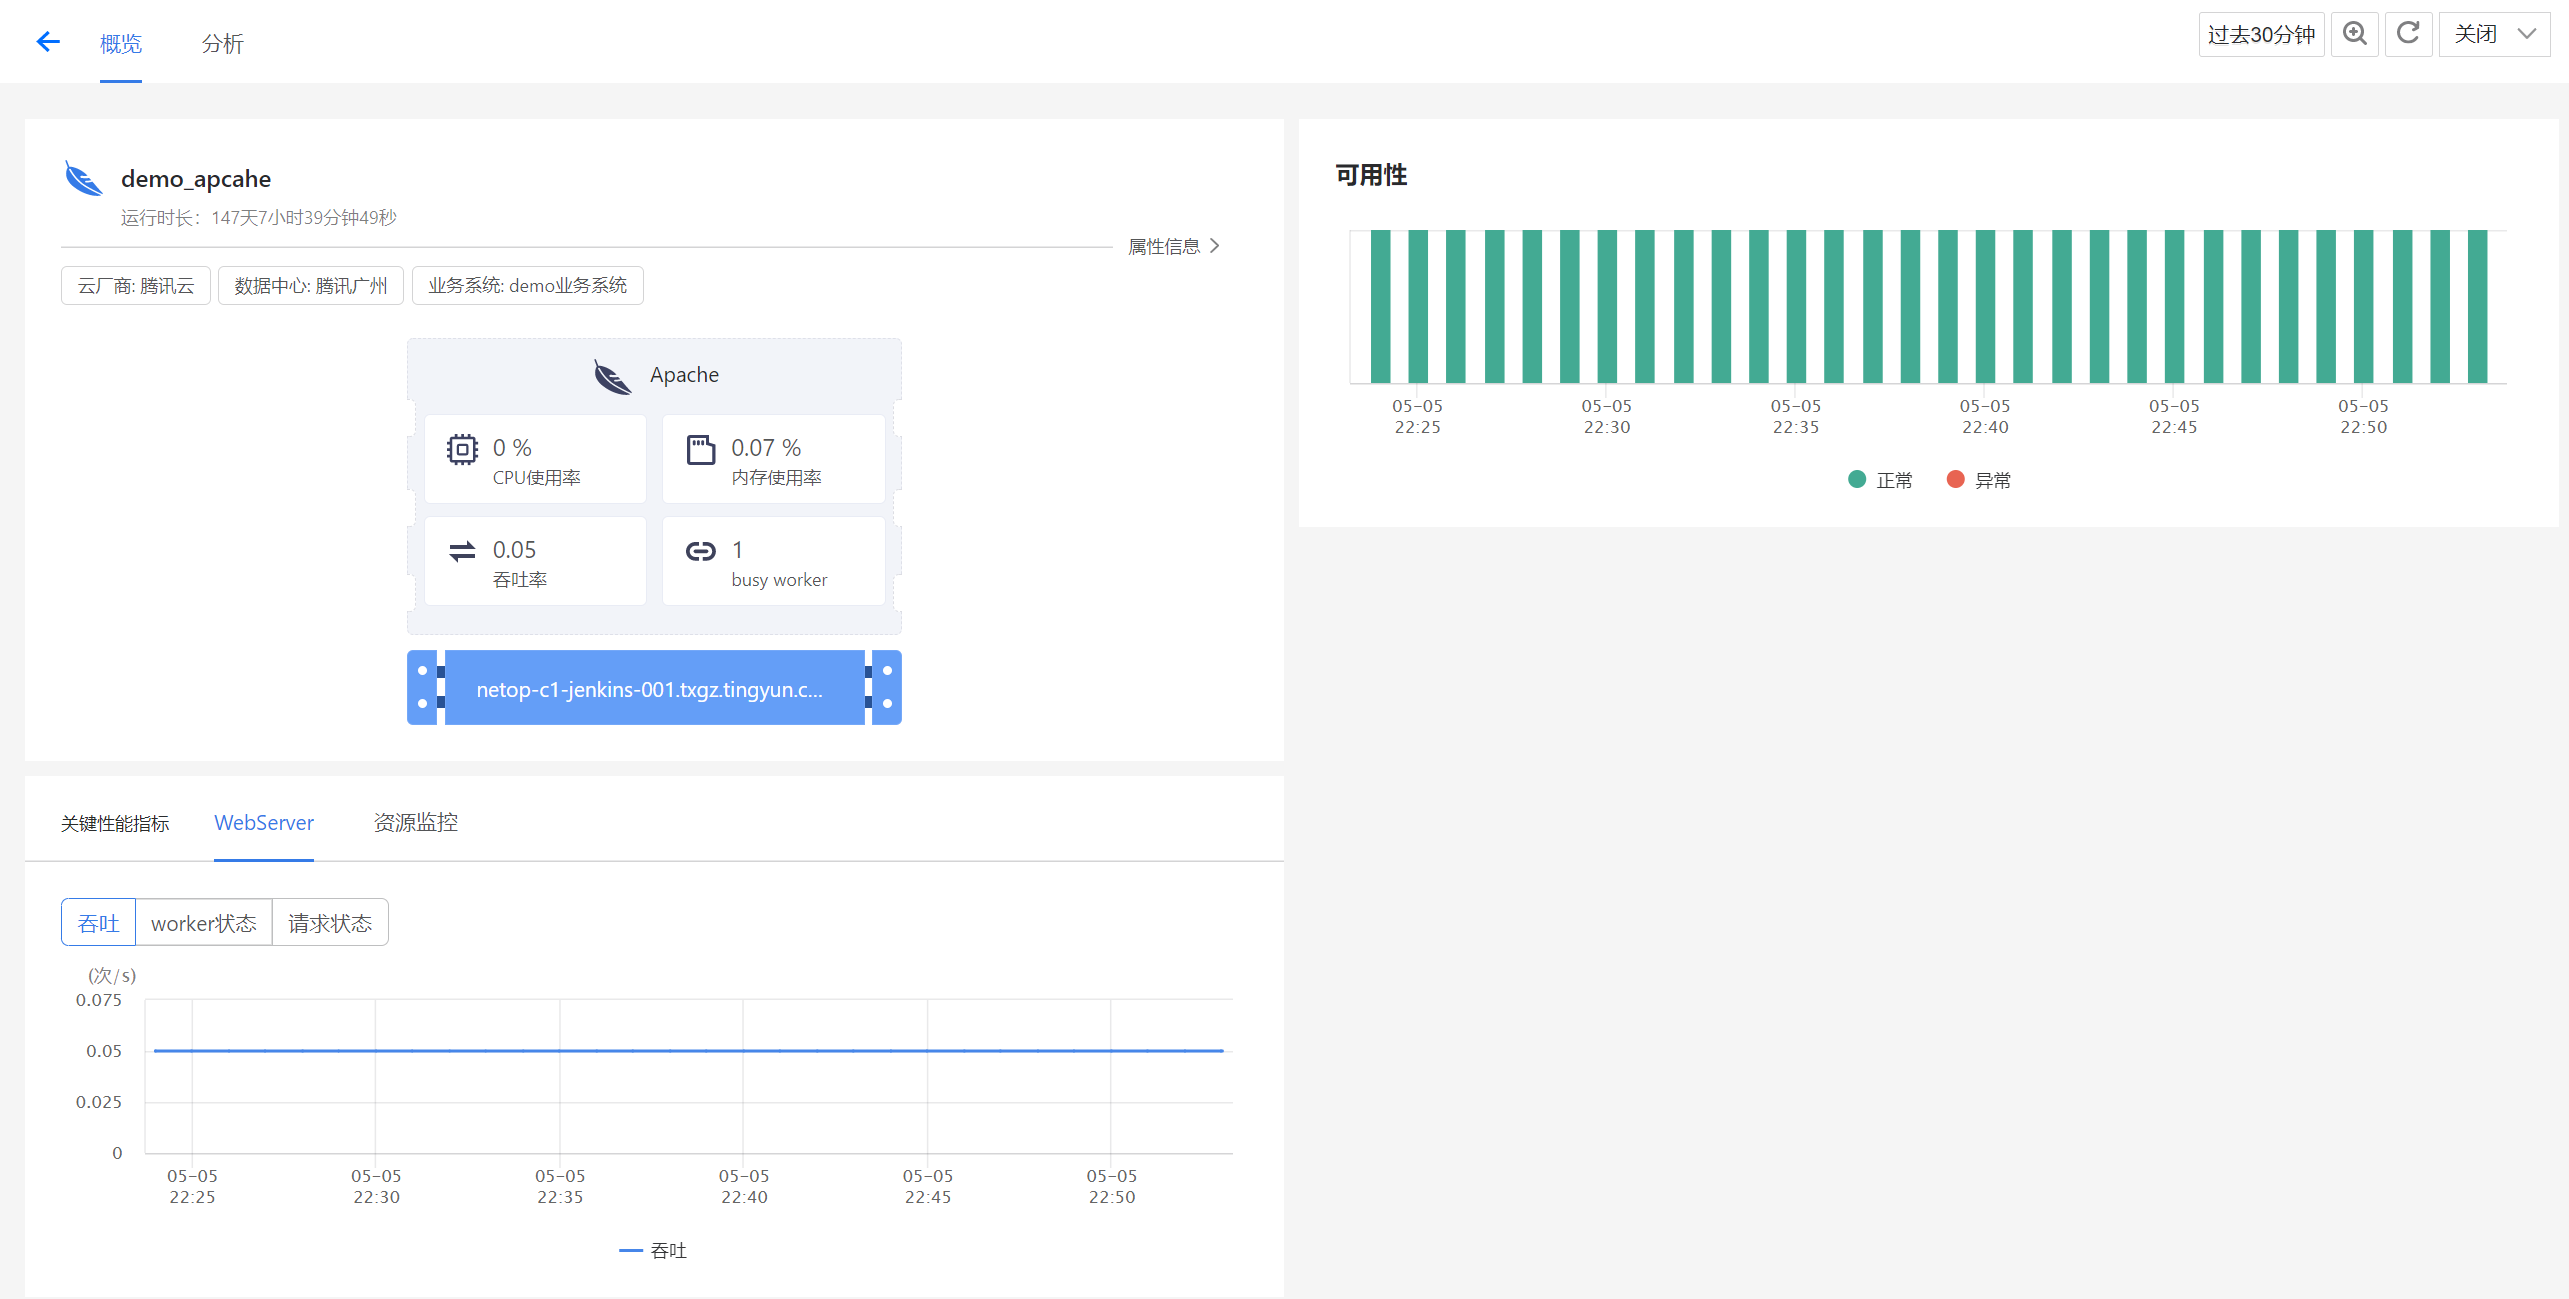Expand 属性信息 details
The height and width of the screenshot is (1299, 2569).
click(x=1174, y=246)
